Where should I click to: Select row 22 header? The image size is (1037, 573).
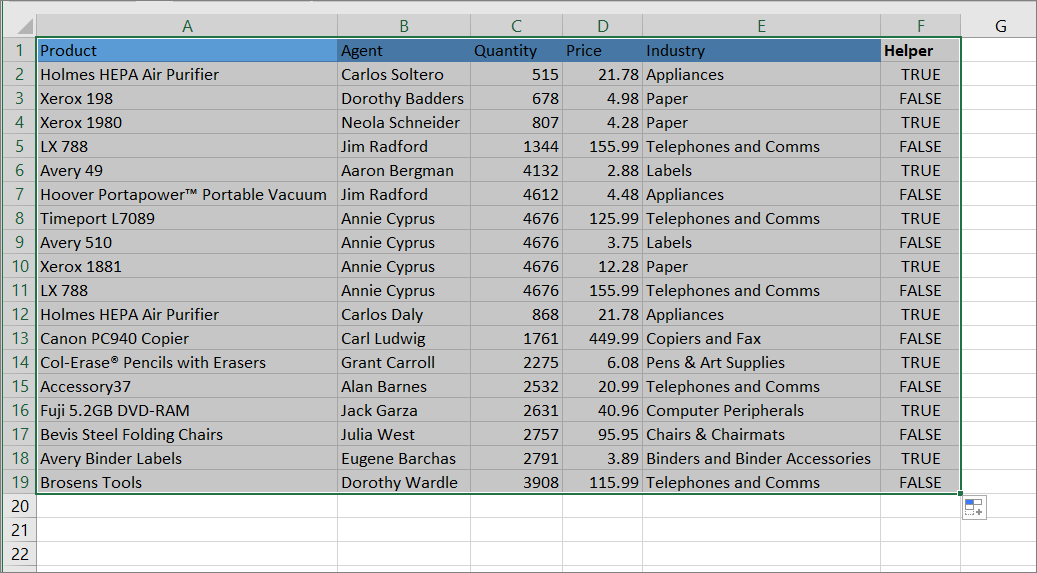19,554
